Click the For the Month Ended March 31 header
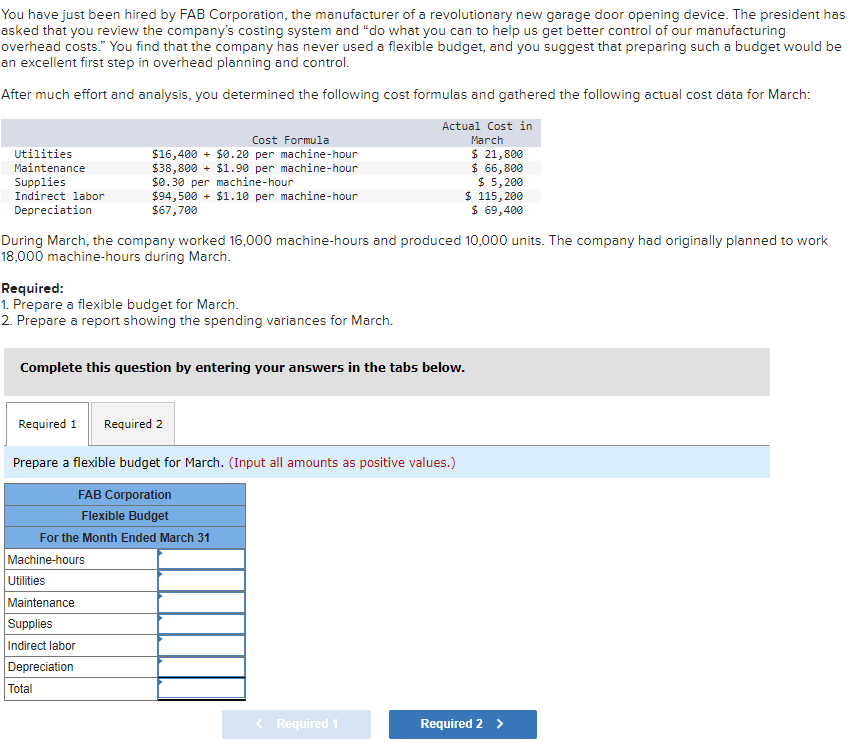This screenshot has width=856, height=743. [x=124, y=538]
